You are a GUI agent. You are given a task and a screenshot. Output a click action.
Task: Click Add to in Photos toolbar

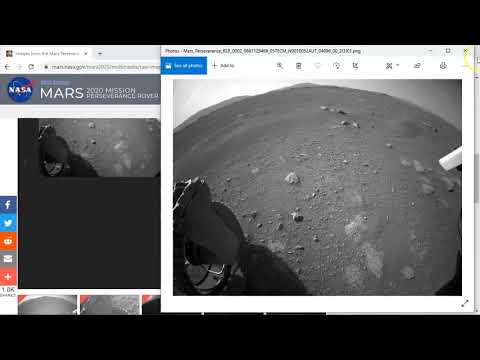(223, 66)
